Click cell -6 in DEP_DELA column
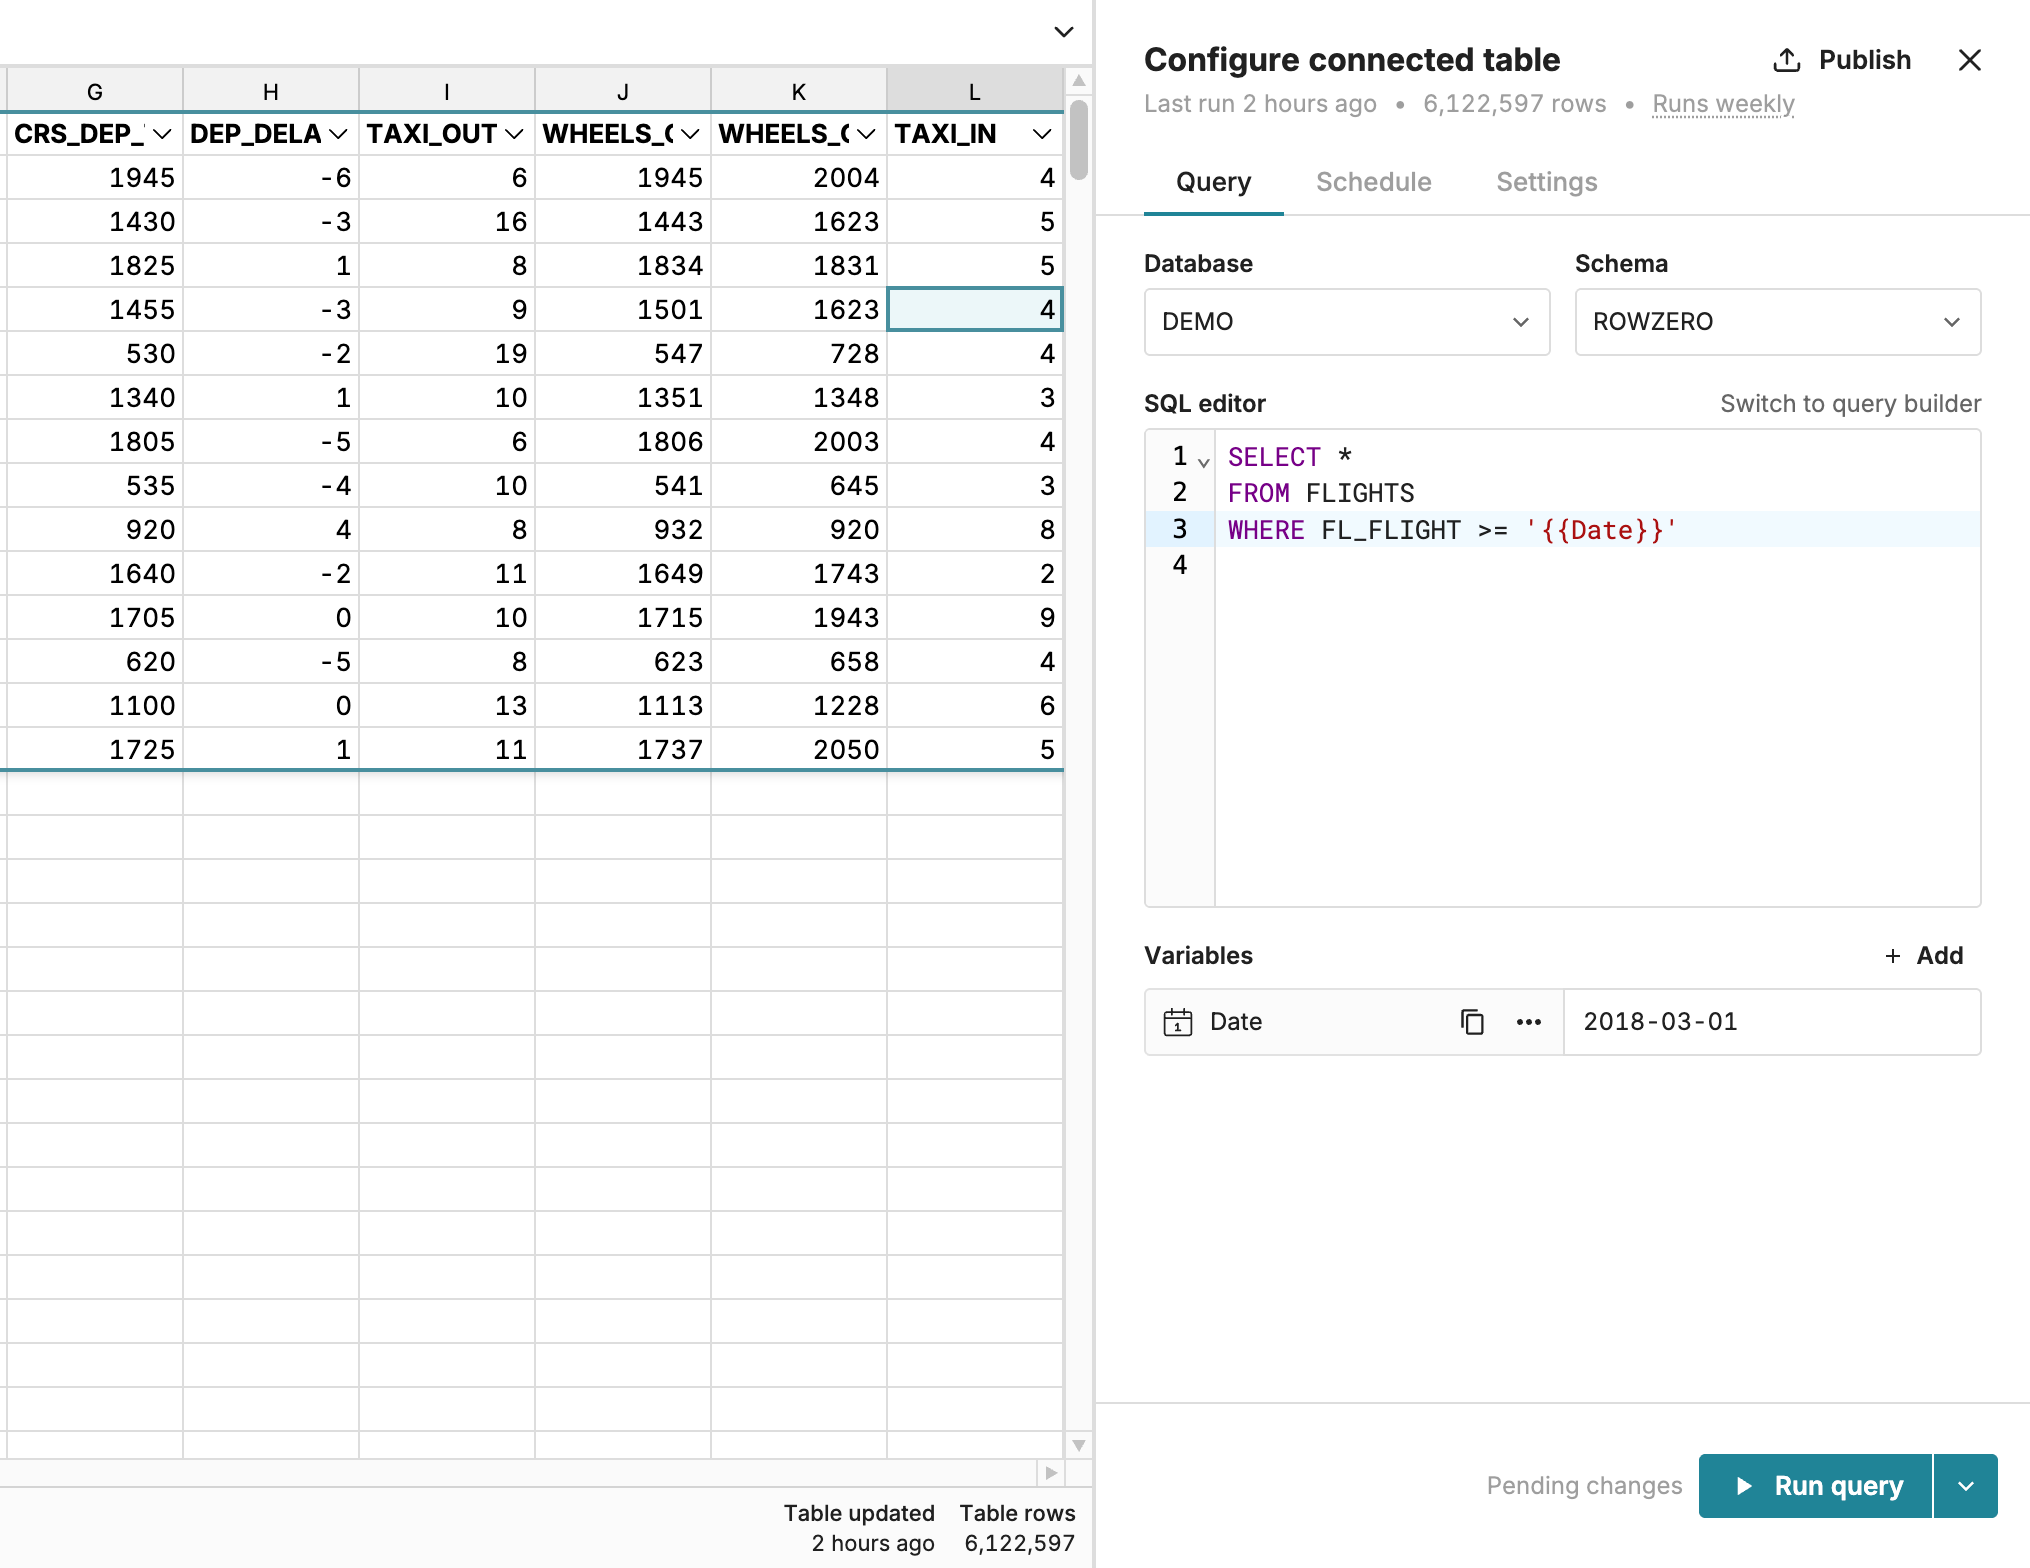The image size is (2030, 1568). 271,178
